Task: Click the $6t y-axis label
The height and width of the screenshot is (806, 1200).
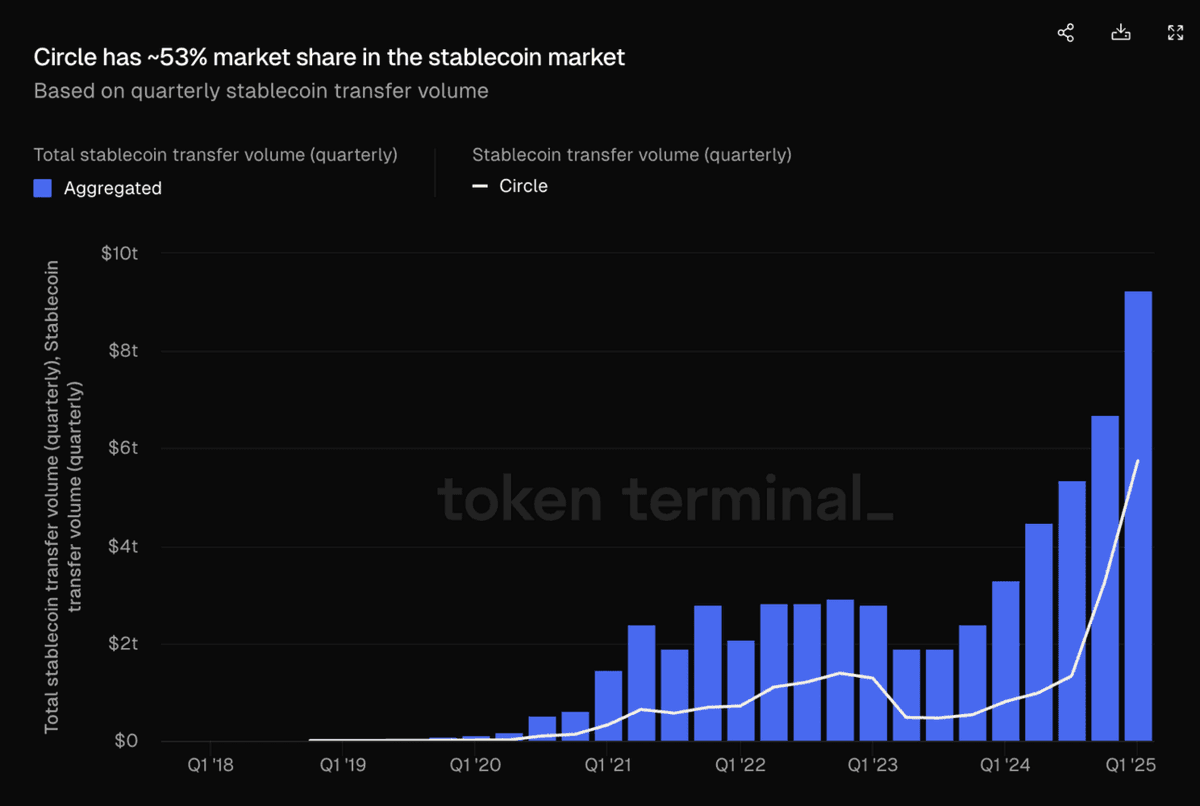Action: point(122,448)
